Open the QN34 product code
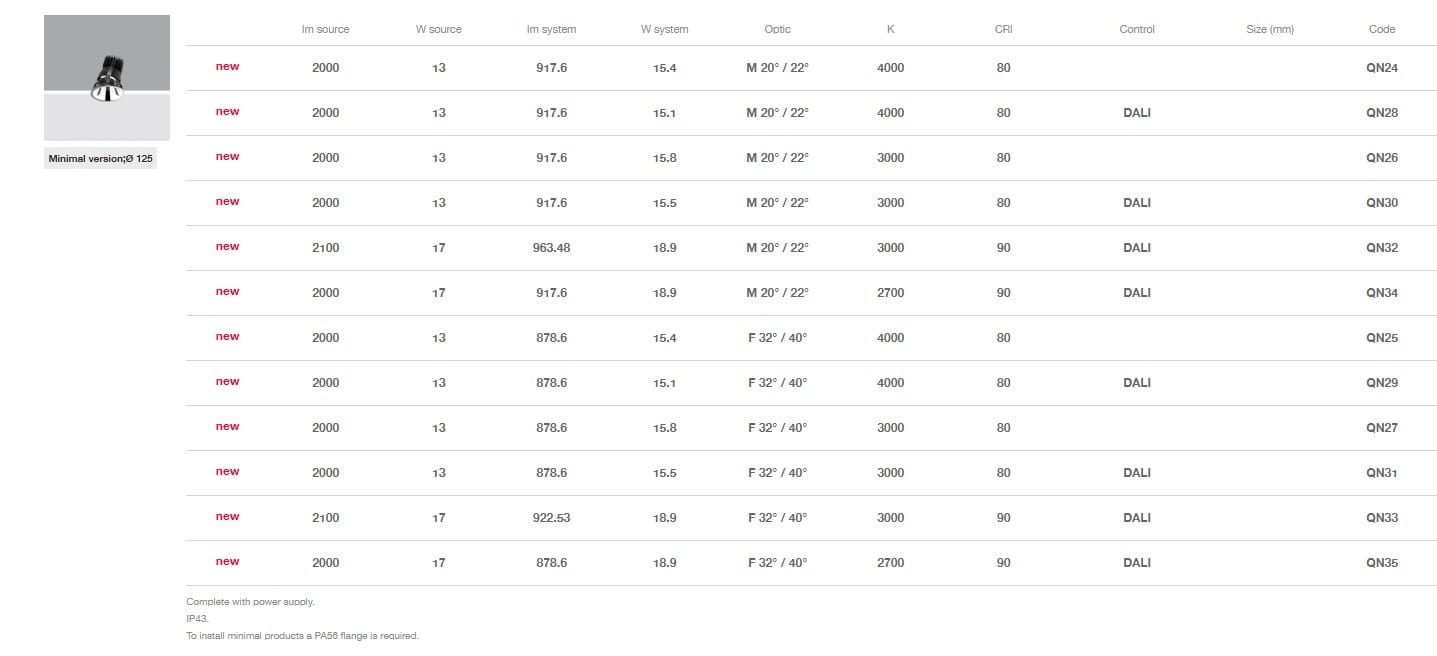1437x656 pixels. 1382,293
